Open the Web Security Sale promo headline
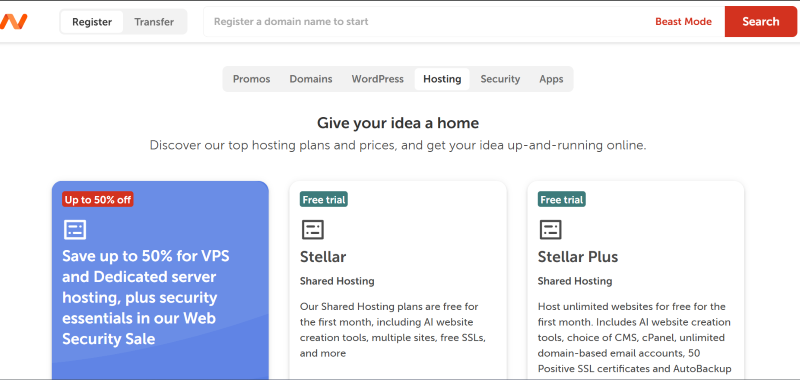This screenshot has width=800, height=380. click(146, 297)
